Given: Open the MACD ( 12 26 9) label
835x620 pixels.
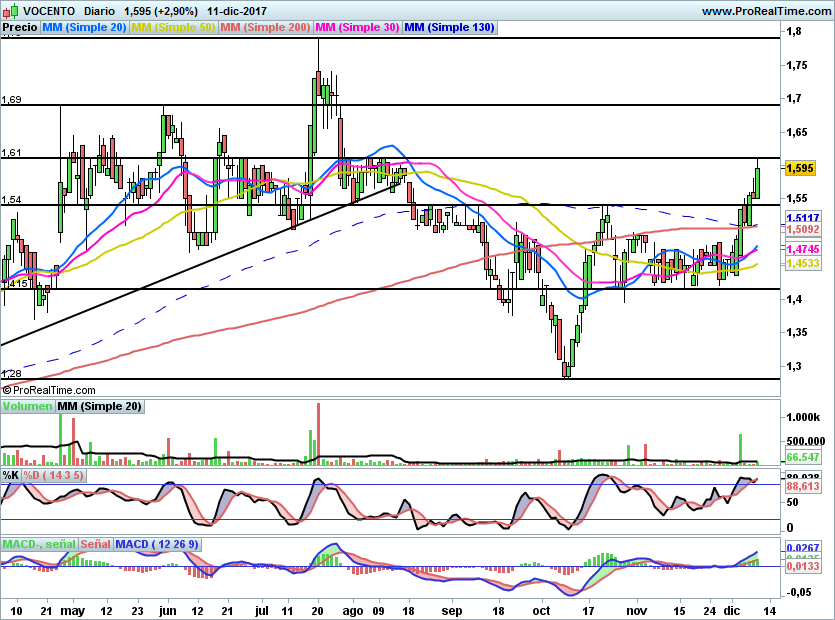Looking at the screenshot, I should point(157,544).
